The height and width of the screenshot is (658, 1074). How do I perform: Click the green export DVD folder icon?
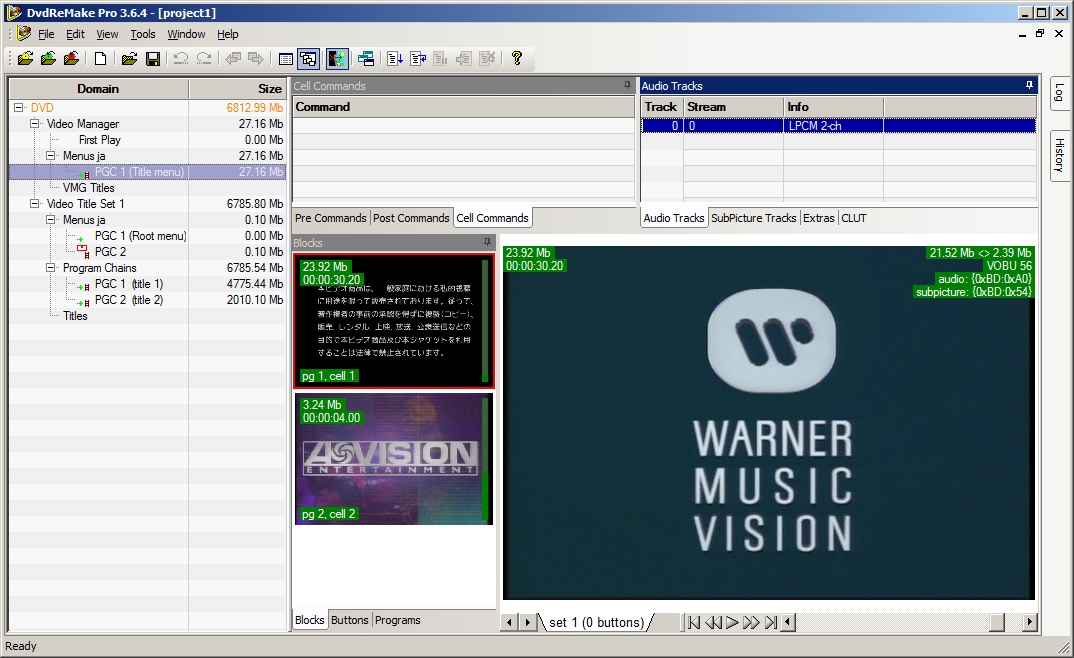click(x=48, y=59)
